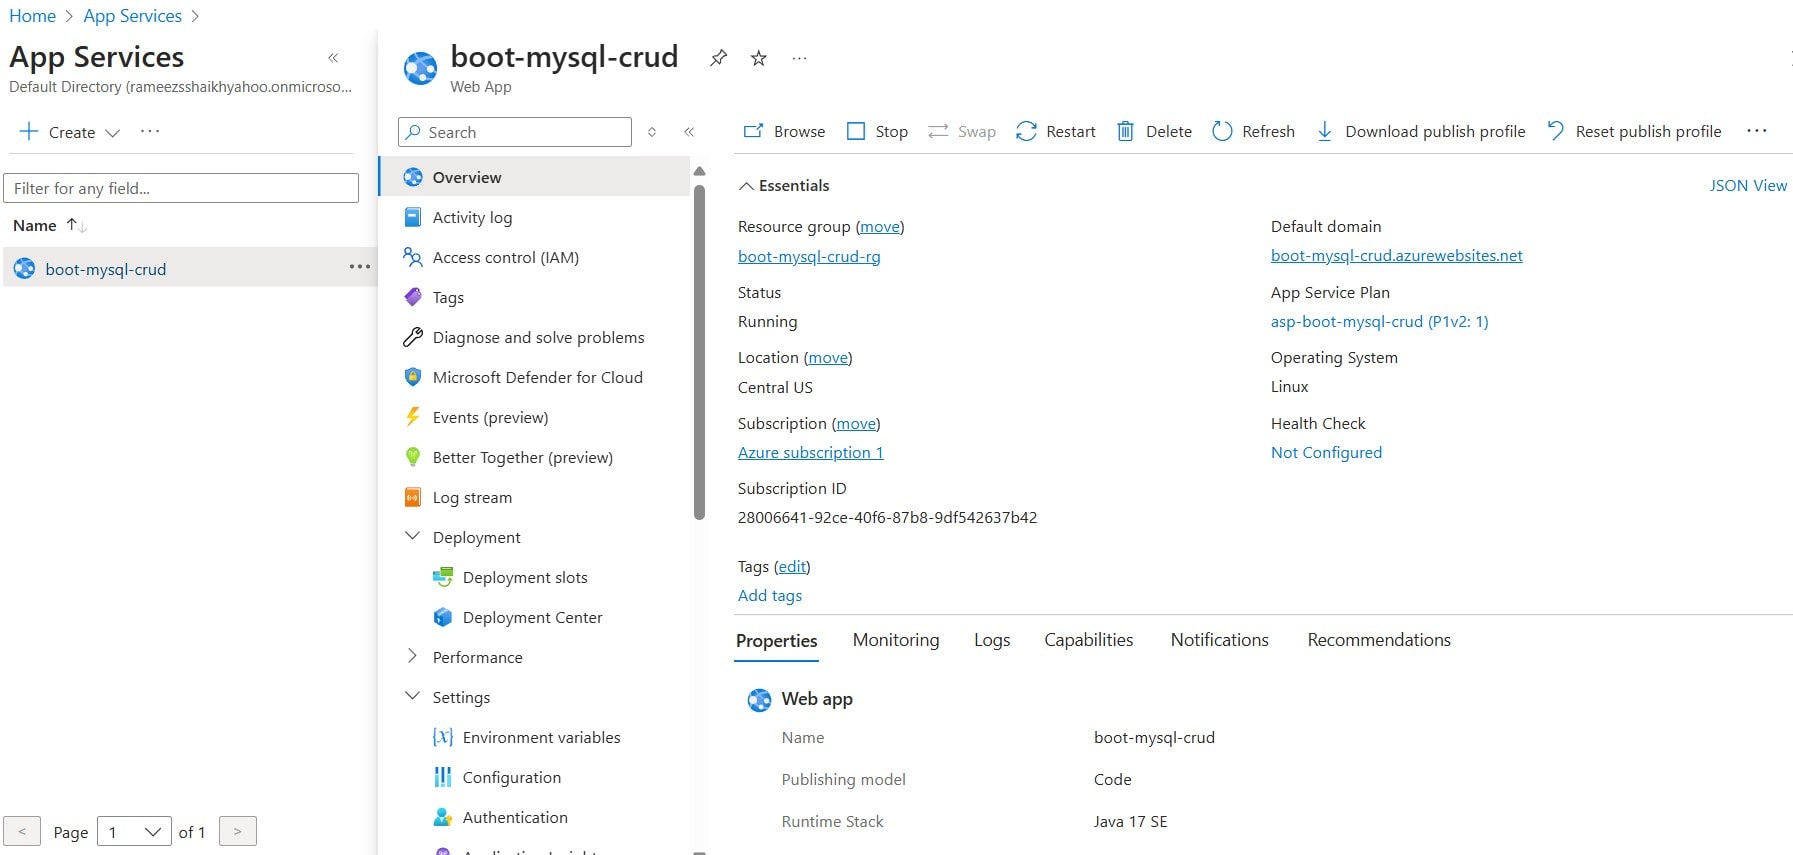Go to the App Services breadcrumb
The image size is (1793, 855).
click(133, 16)
